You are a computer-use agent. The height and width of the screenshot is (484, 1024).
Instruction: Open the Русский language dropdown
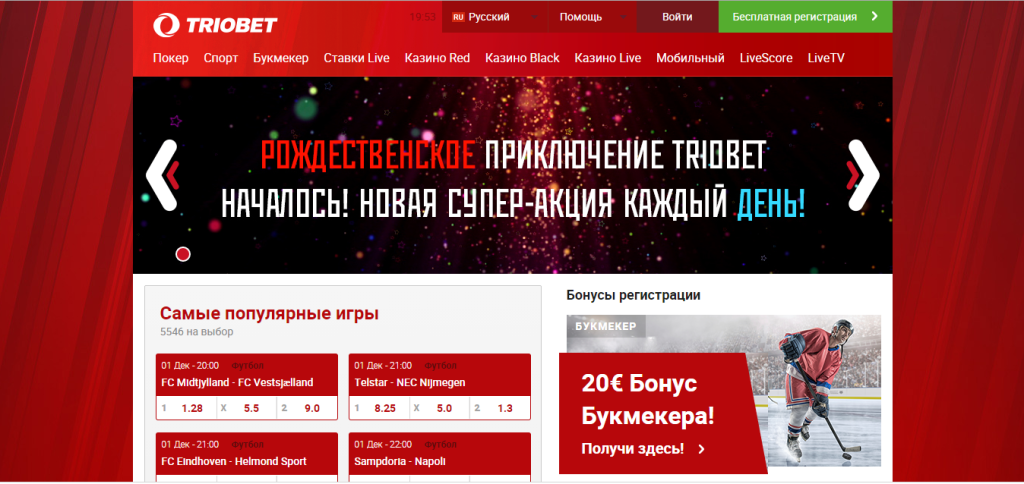click(x=494, y=17)
